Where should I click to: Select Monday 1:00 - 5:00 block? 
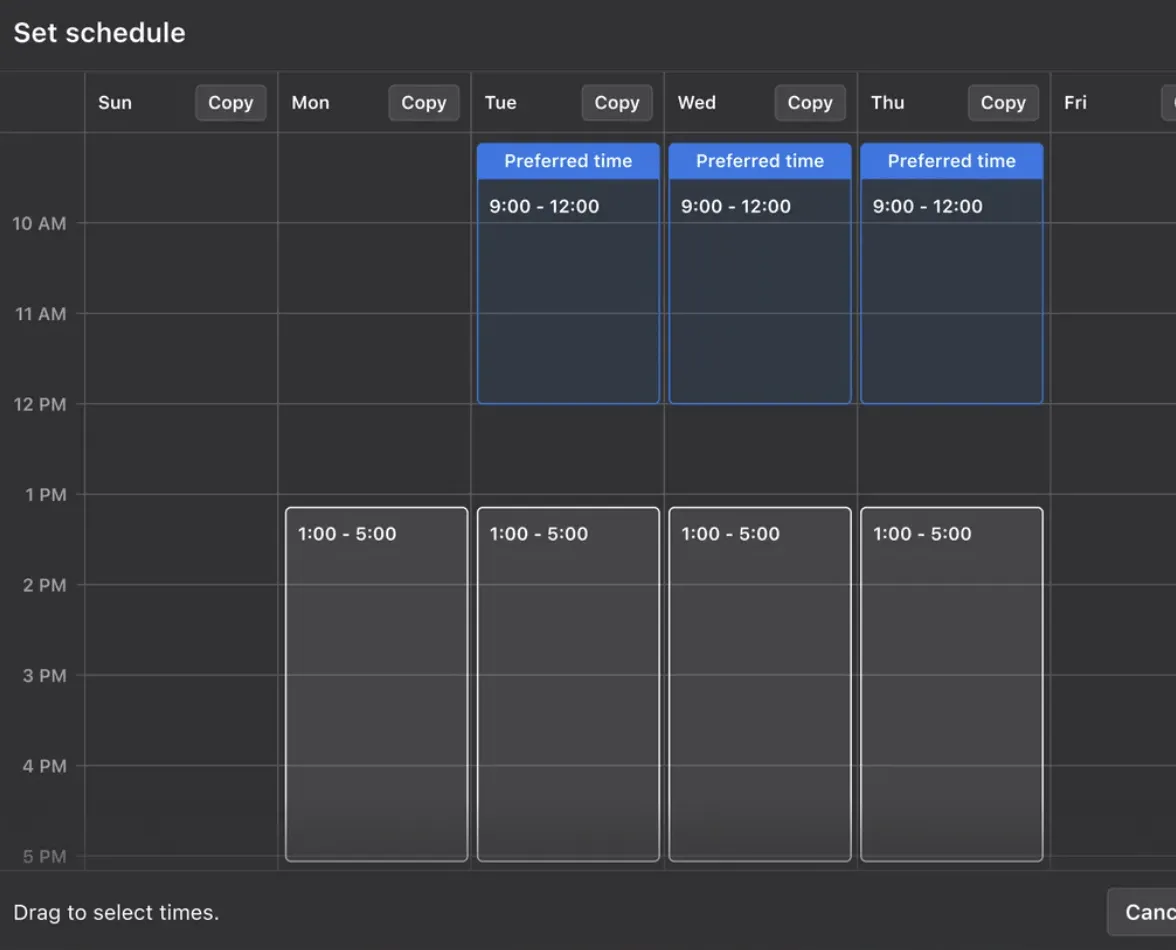tap(376, 684)
